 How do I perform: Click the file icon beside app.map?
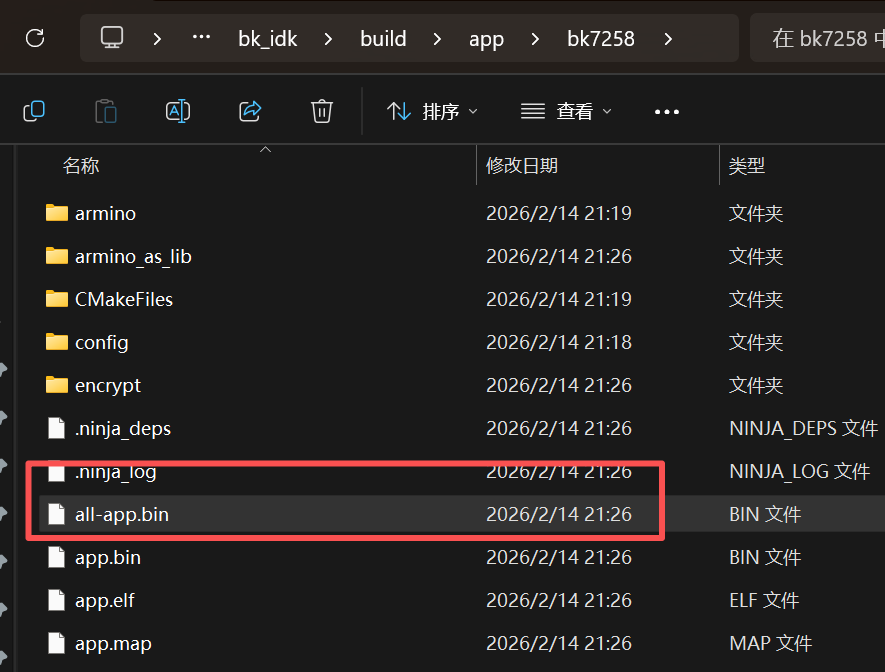[56, 643]
